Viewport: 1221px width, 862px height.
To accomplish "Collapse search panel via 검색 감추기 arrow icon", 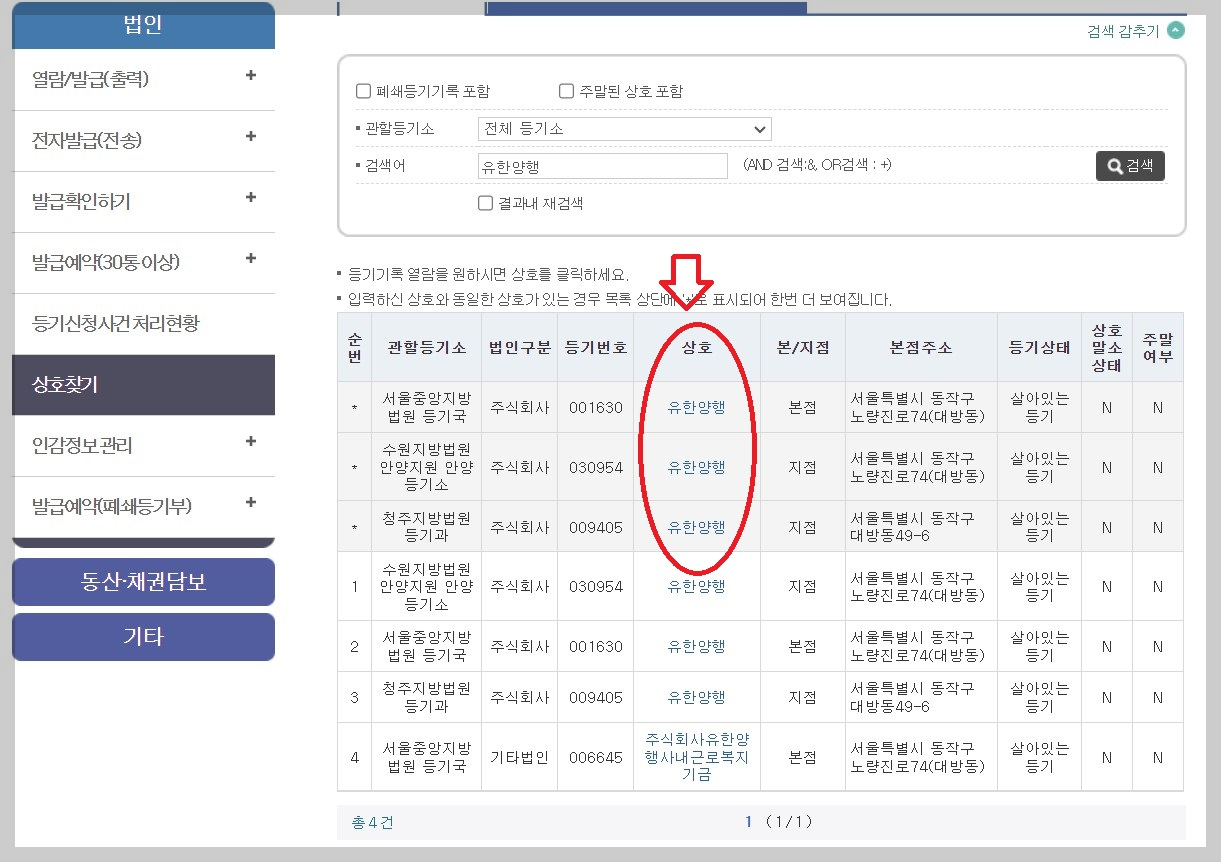I will click(x=1174, y=30).
